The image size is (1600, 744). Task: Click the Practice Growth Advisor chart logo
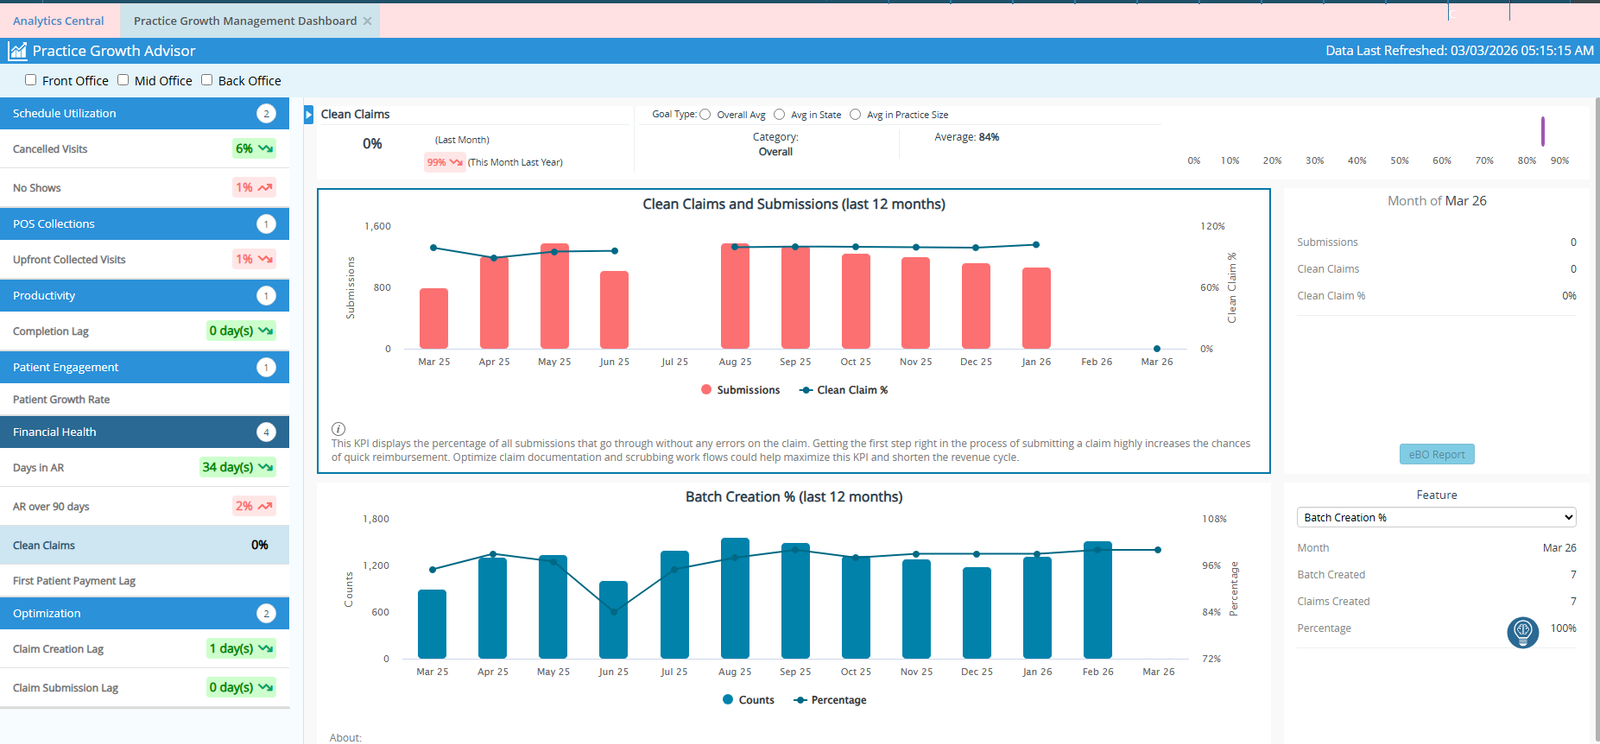click(17, 51)
